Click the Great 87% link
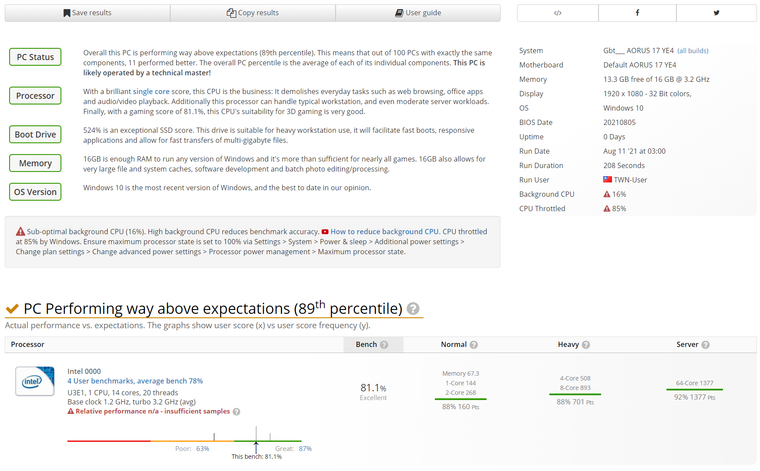The height and width of the screenshot is (471, 760). pyautogui.click(x=305, y=449)
